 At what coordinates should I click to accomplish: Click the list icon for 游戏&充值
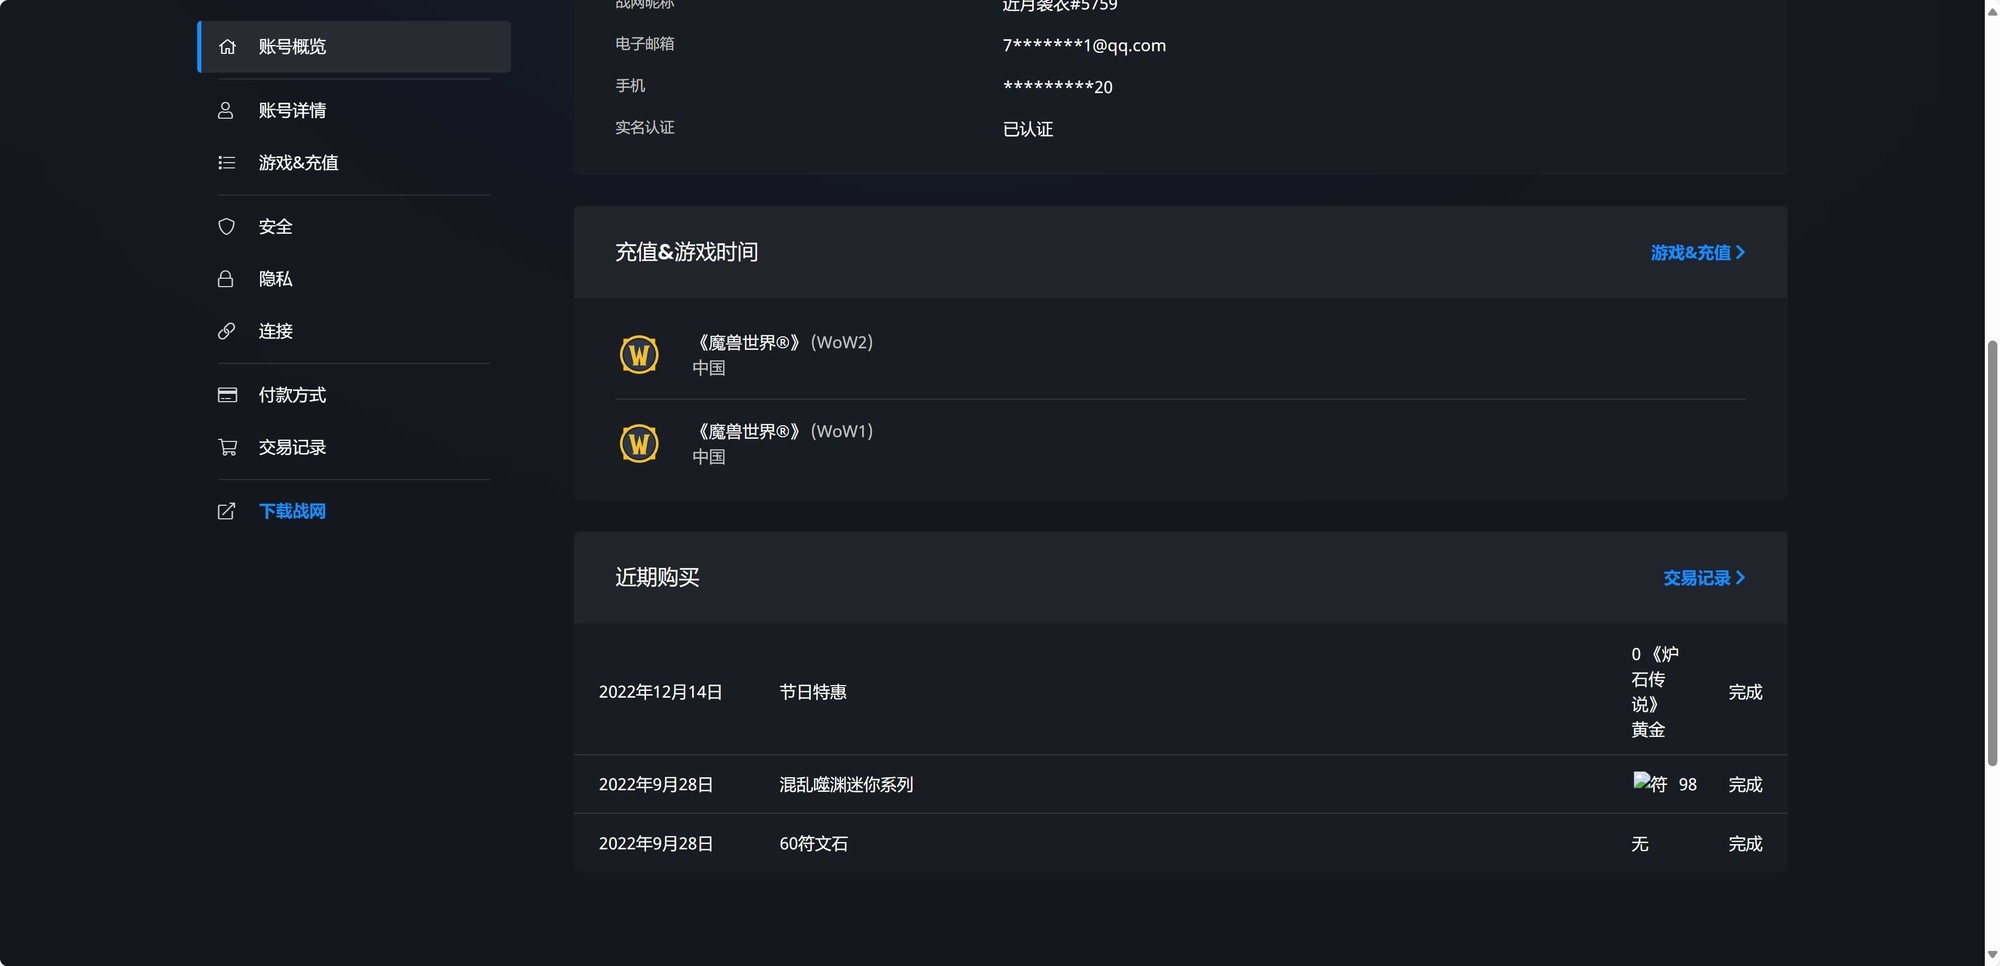click(x=227, y=163)
